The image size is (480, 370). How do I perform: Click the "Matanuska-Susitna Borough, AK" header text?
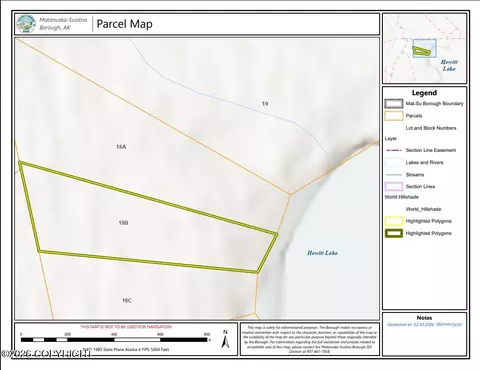[x=63, y=24]
